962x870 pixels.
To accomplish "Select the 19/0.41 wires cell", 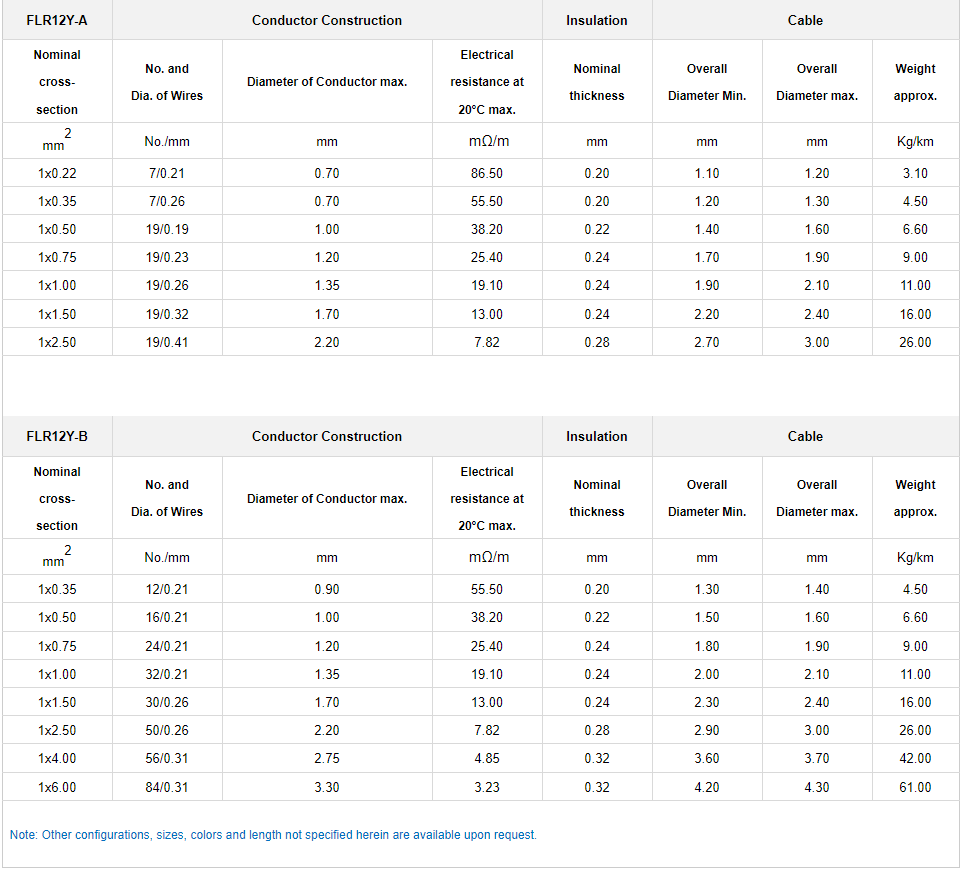I will tap(166, 342).
